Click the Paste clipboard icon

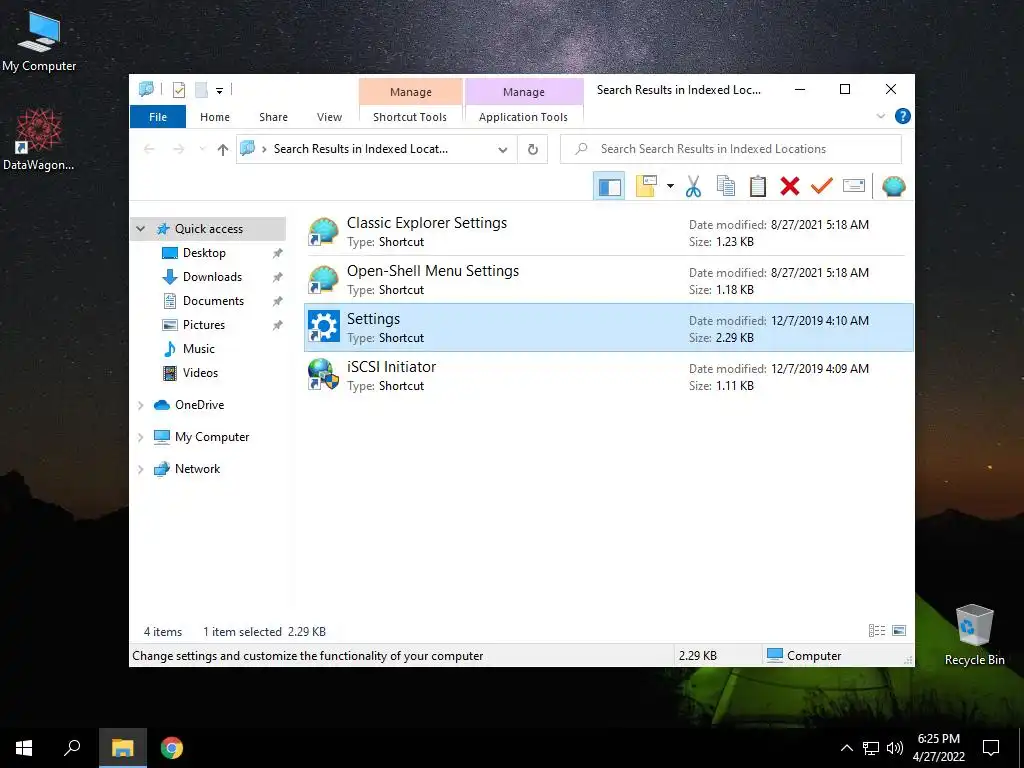click(x=758, y=187)
